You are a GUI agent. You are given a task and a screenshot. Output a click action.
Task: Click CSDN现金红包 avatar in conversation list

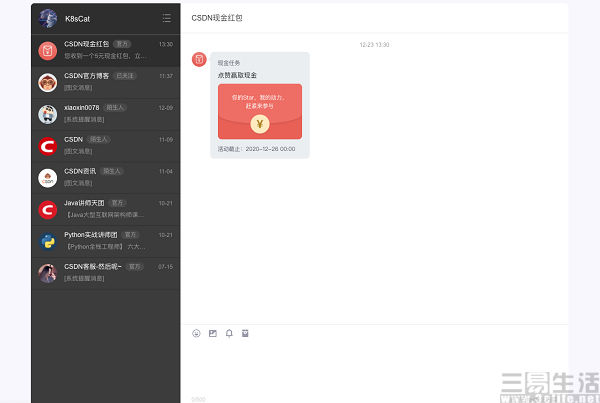(x=48, y=51)
